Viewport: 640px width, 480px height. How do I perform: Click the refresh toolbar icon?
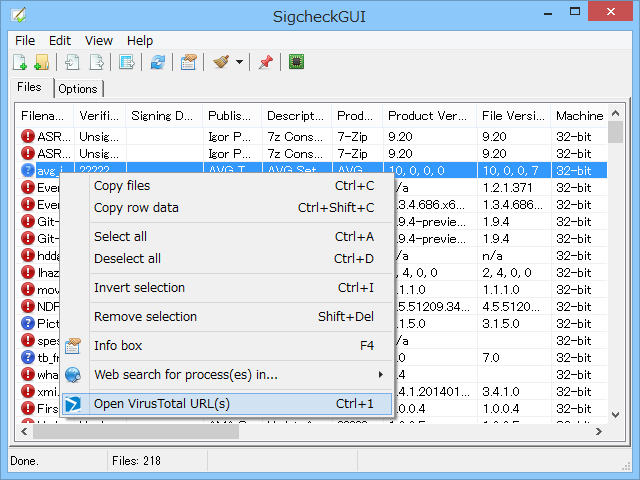158,62
